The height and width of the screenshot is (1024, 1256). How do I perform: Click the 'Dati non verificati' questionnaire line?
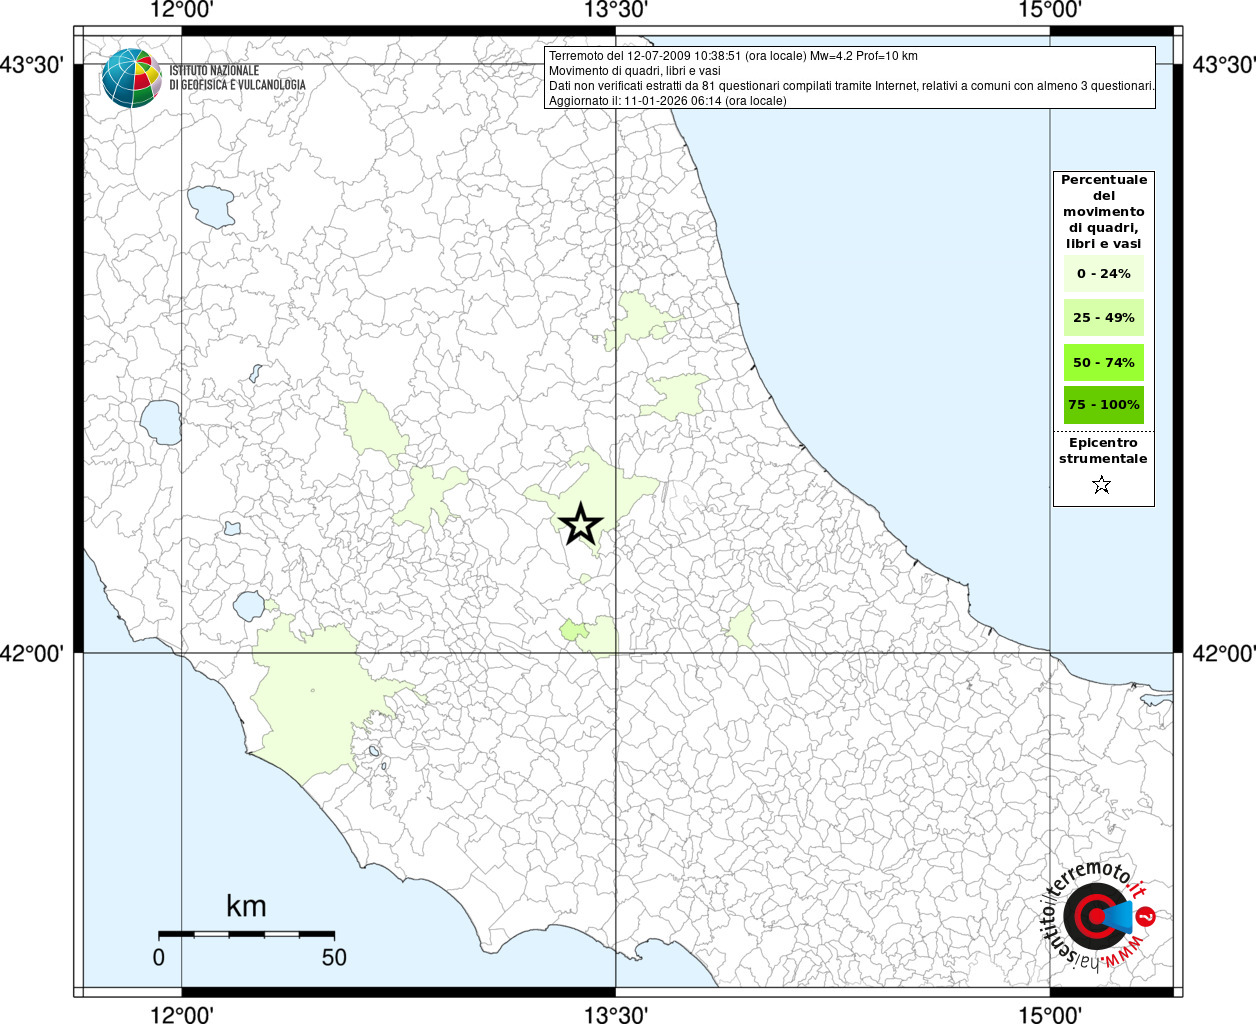click(x=852, y=86)
